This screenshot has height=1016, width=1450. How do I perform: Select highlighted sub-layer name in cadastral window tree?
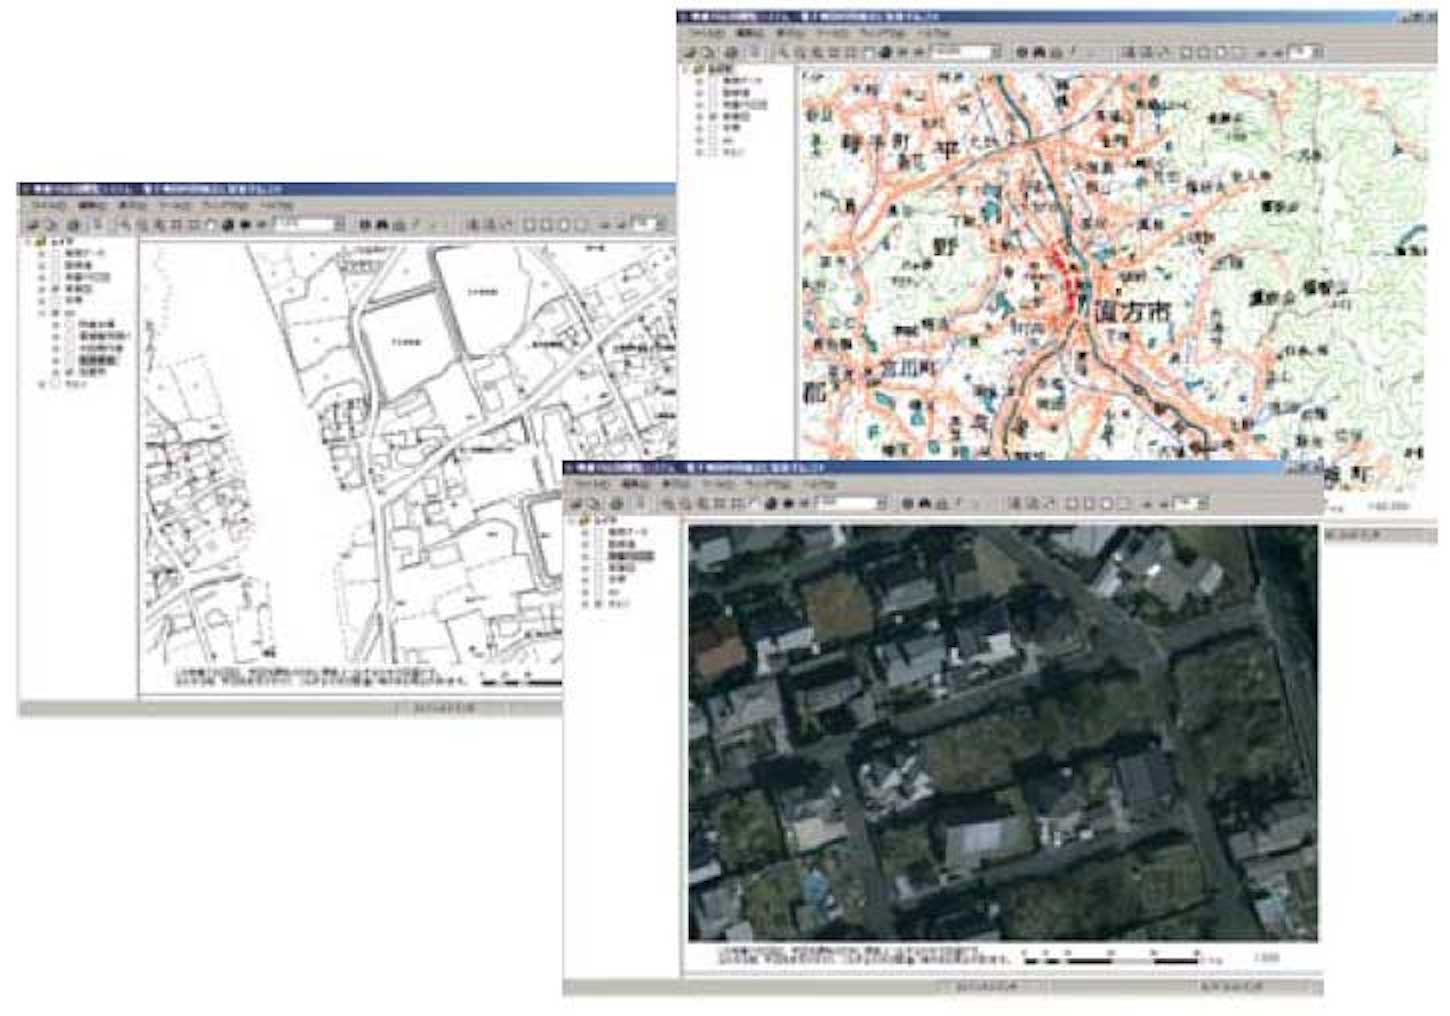[x=99, y=359]
